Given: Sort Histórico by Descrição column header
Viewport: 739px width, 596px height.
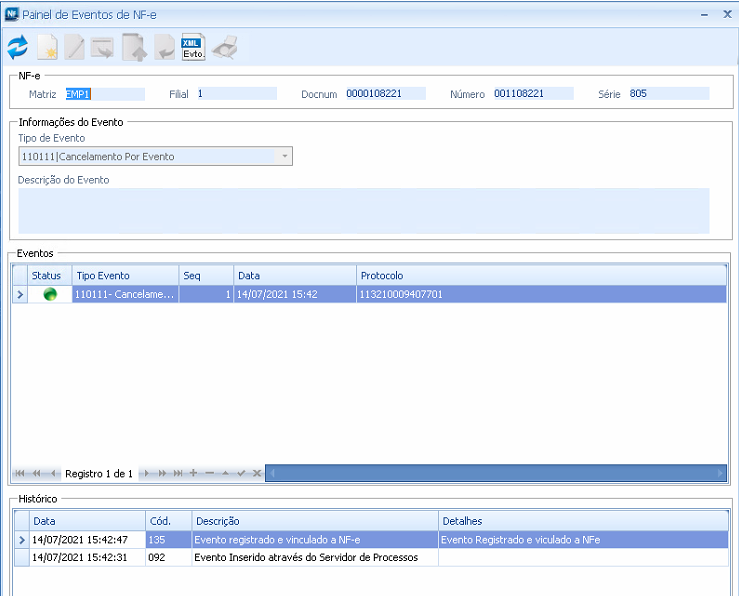Looking at the screenshot, I should tap(314, 521).
